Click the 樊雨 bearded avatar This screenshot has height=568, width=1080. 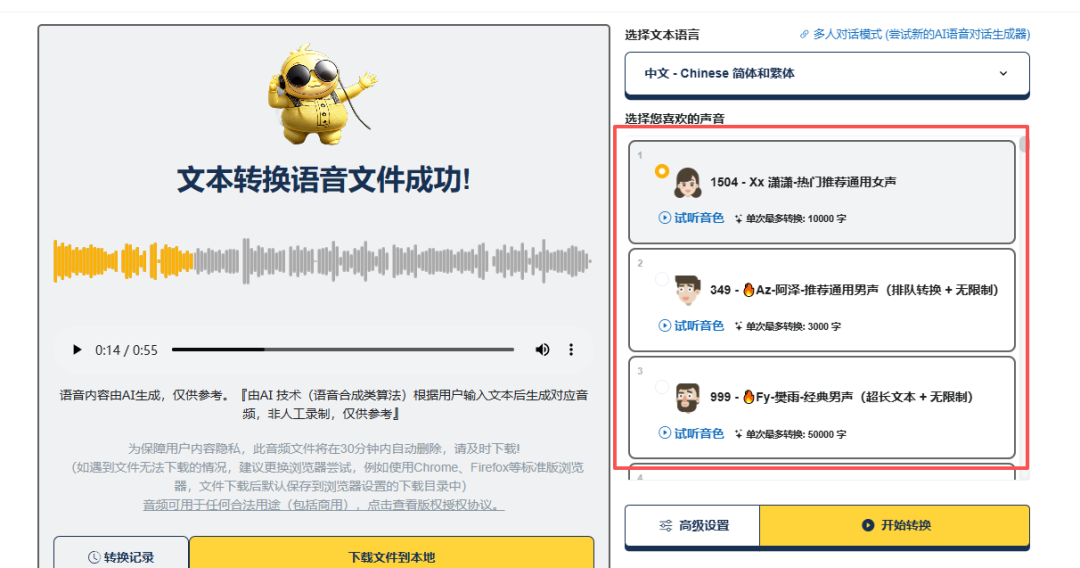pos(687,397)
